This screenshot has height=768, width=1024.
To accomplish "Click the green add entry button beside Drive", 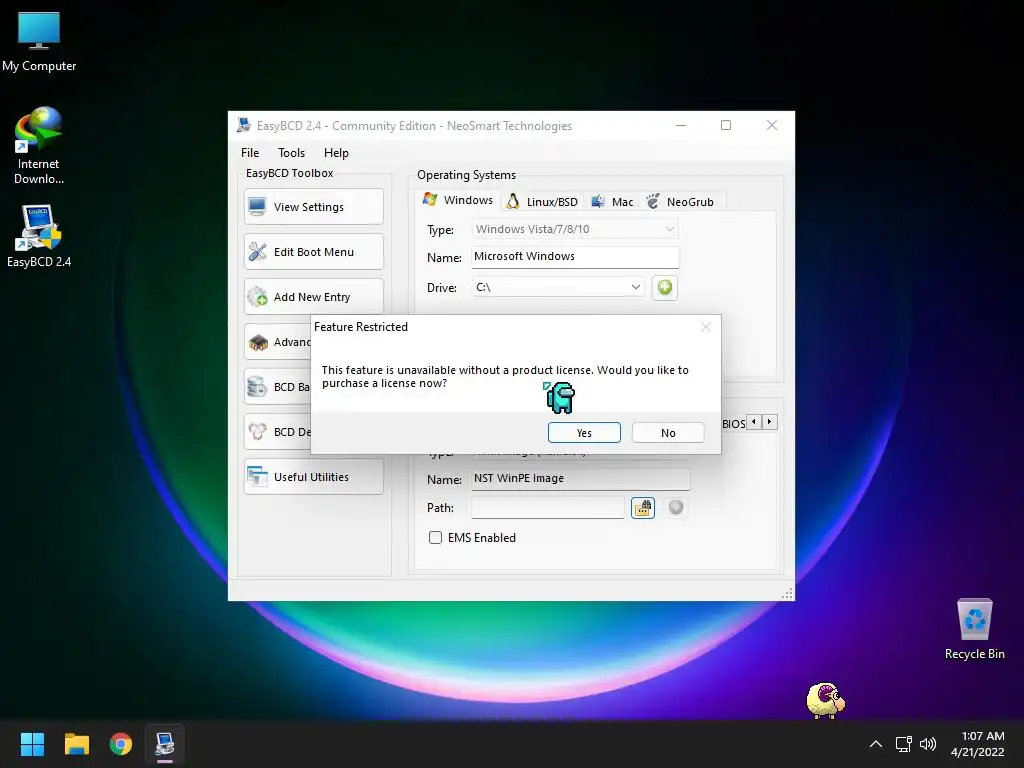I will (665, 287).
